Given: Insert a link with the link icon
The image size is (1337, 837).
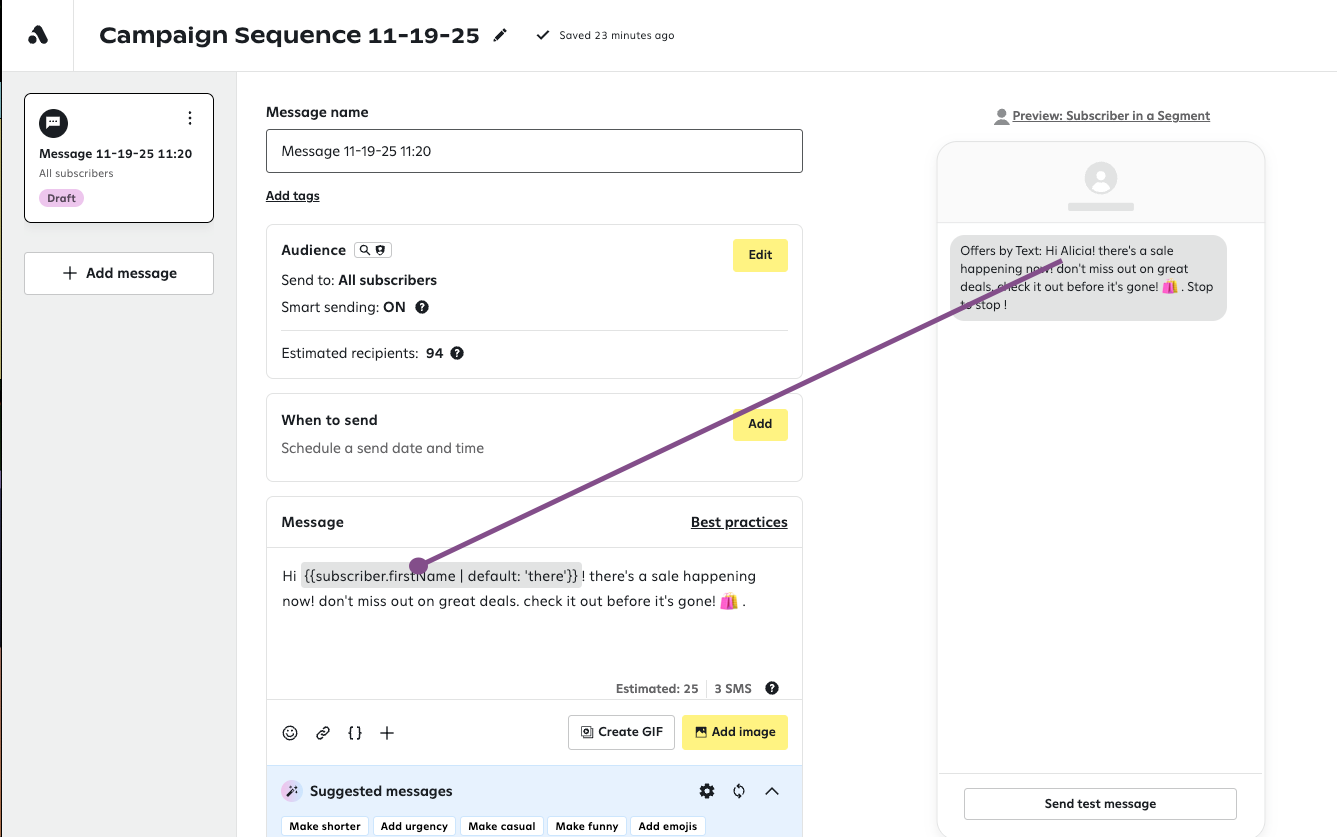Looking at the screenshot, I should tap(323, 733).
